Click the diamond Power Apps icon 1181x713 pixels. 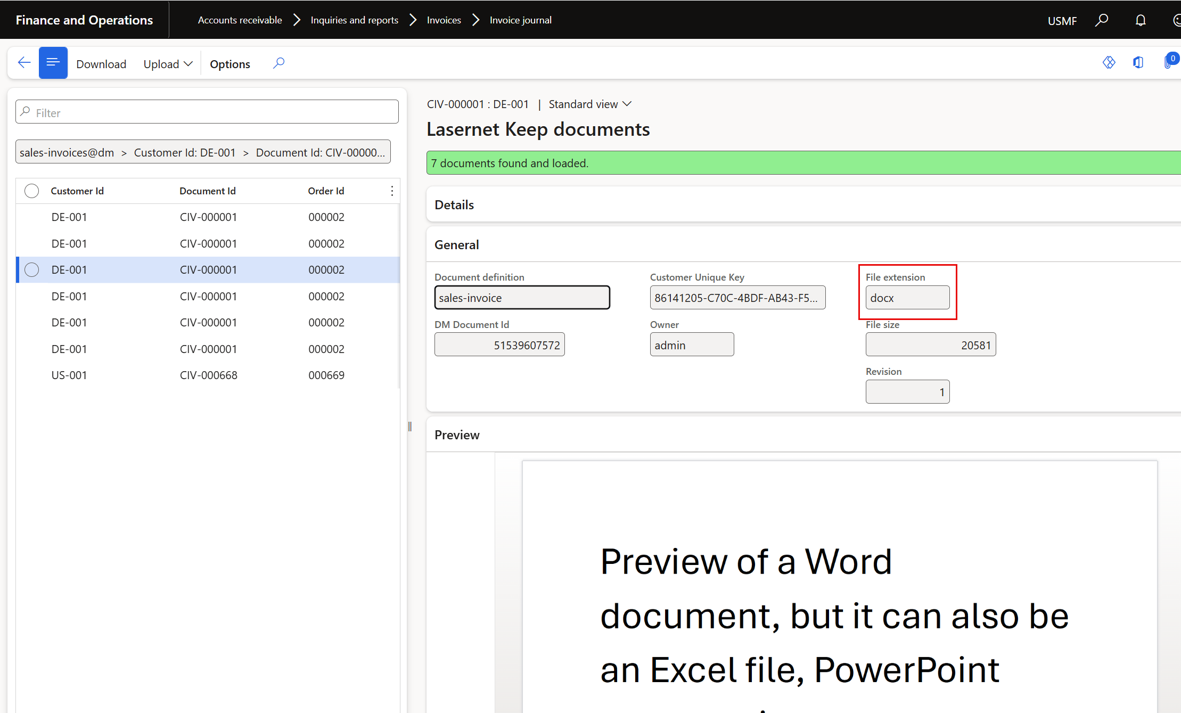tap(1109, 63)
